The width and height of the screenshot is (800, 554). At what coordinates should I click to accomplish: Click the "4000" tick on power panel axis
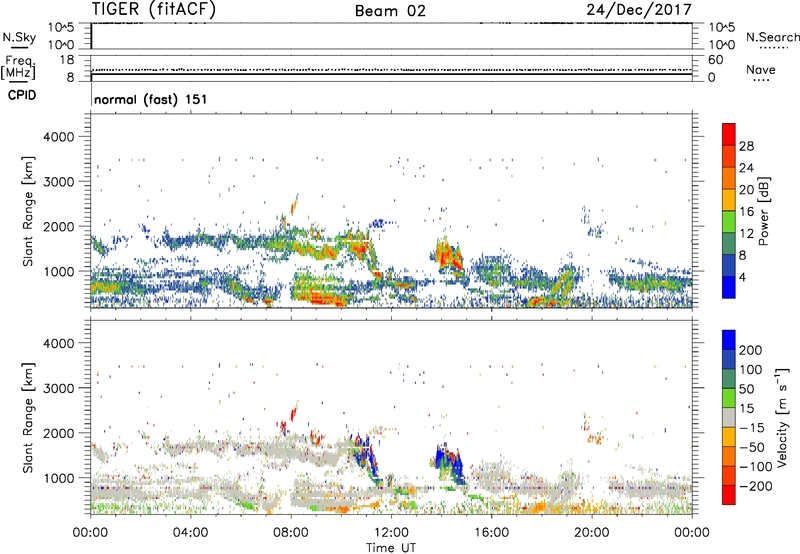[58, 137]
